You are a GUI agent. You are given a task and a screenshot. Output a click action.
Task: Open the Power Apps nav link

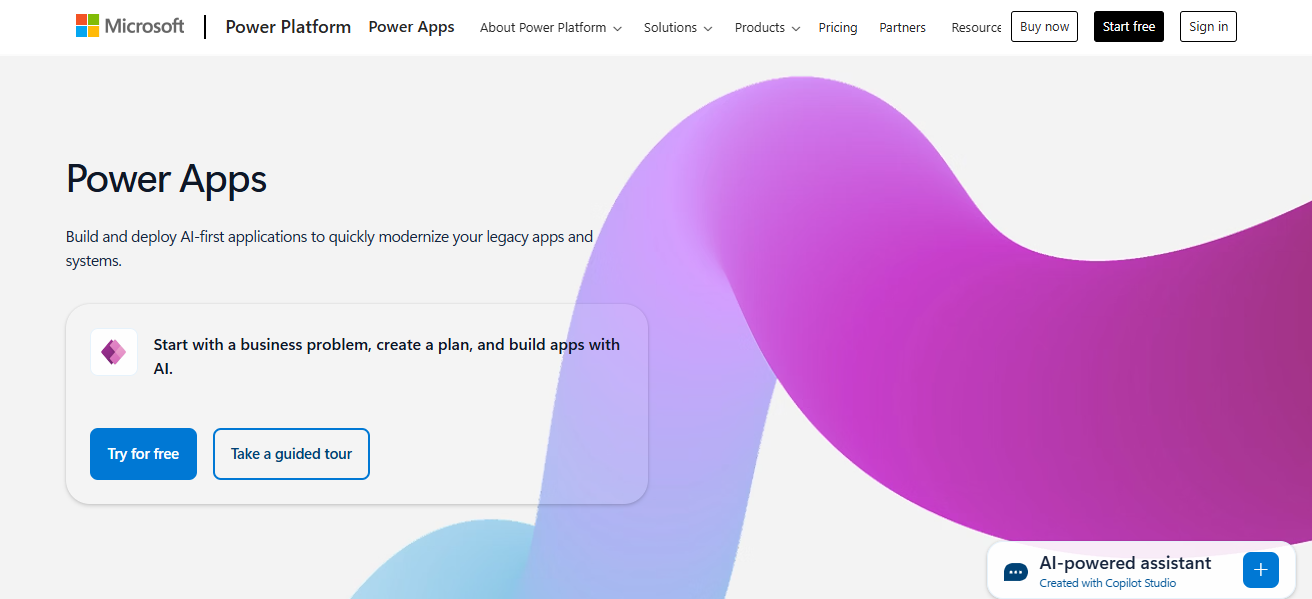pos(411,27)
